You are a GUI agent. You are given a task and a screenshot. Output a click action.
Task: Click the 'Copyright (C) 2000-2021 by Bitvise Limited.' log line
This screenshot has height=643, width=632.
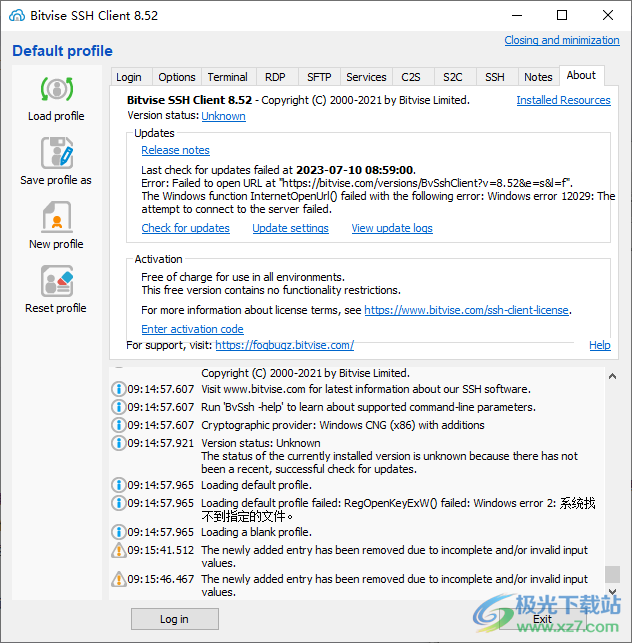click(306, 373)
